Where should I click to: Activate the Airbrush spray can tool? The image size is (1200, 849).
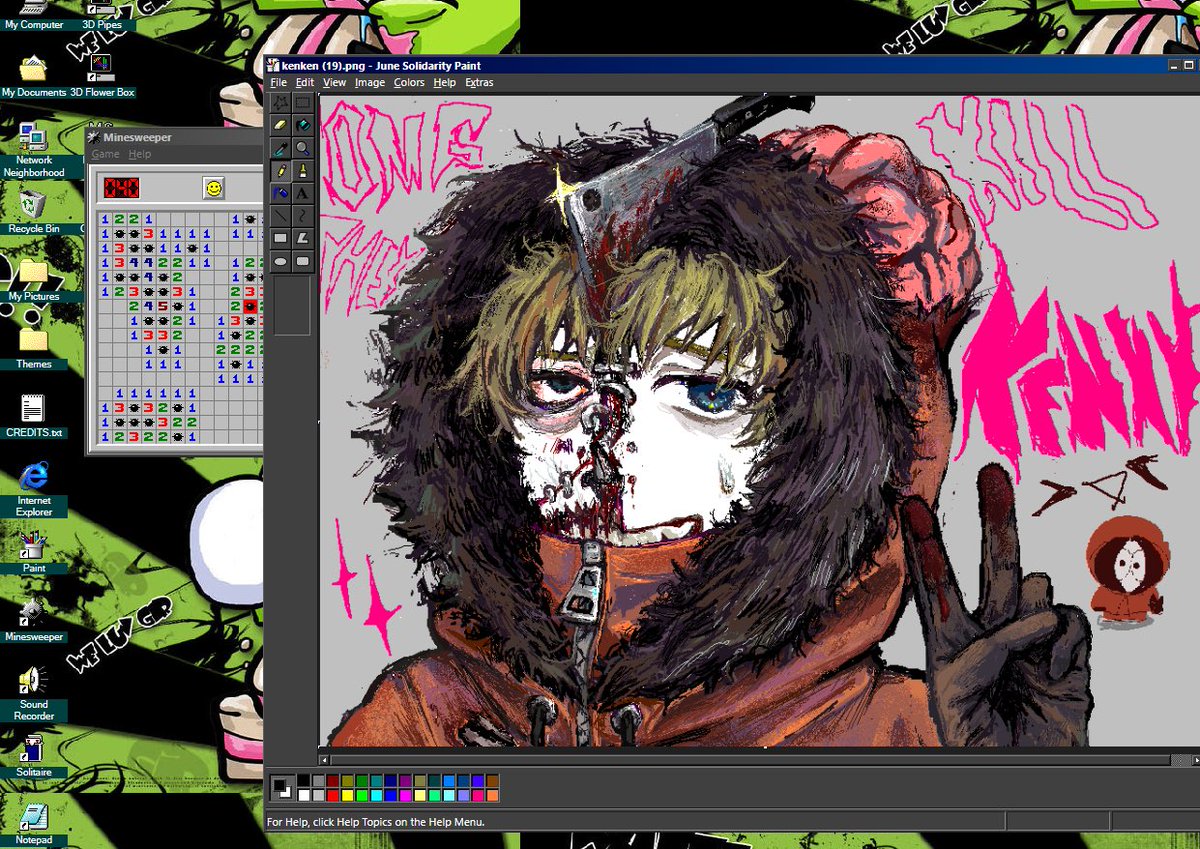(x=281, y=192)
